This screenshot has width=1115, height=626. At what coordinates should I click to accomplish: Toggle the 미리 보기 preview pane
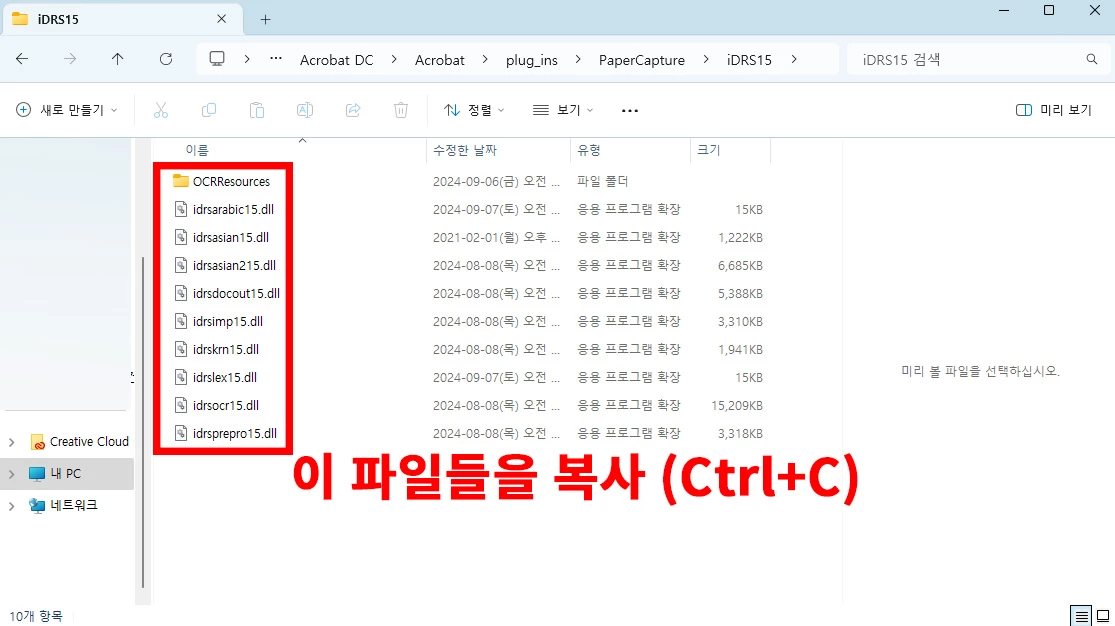click(1054, 110)
